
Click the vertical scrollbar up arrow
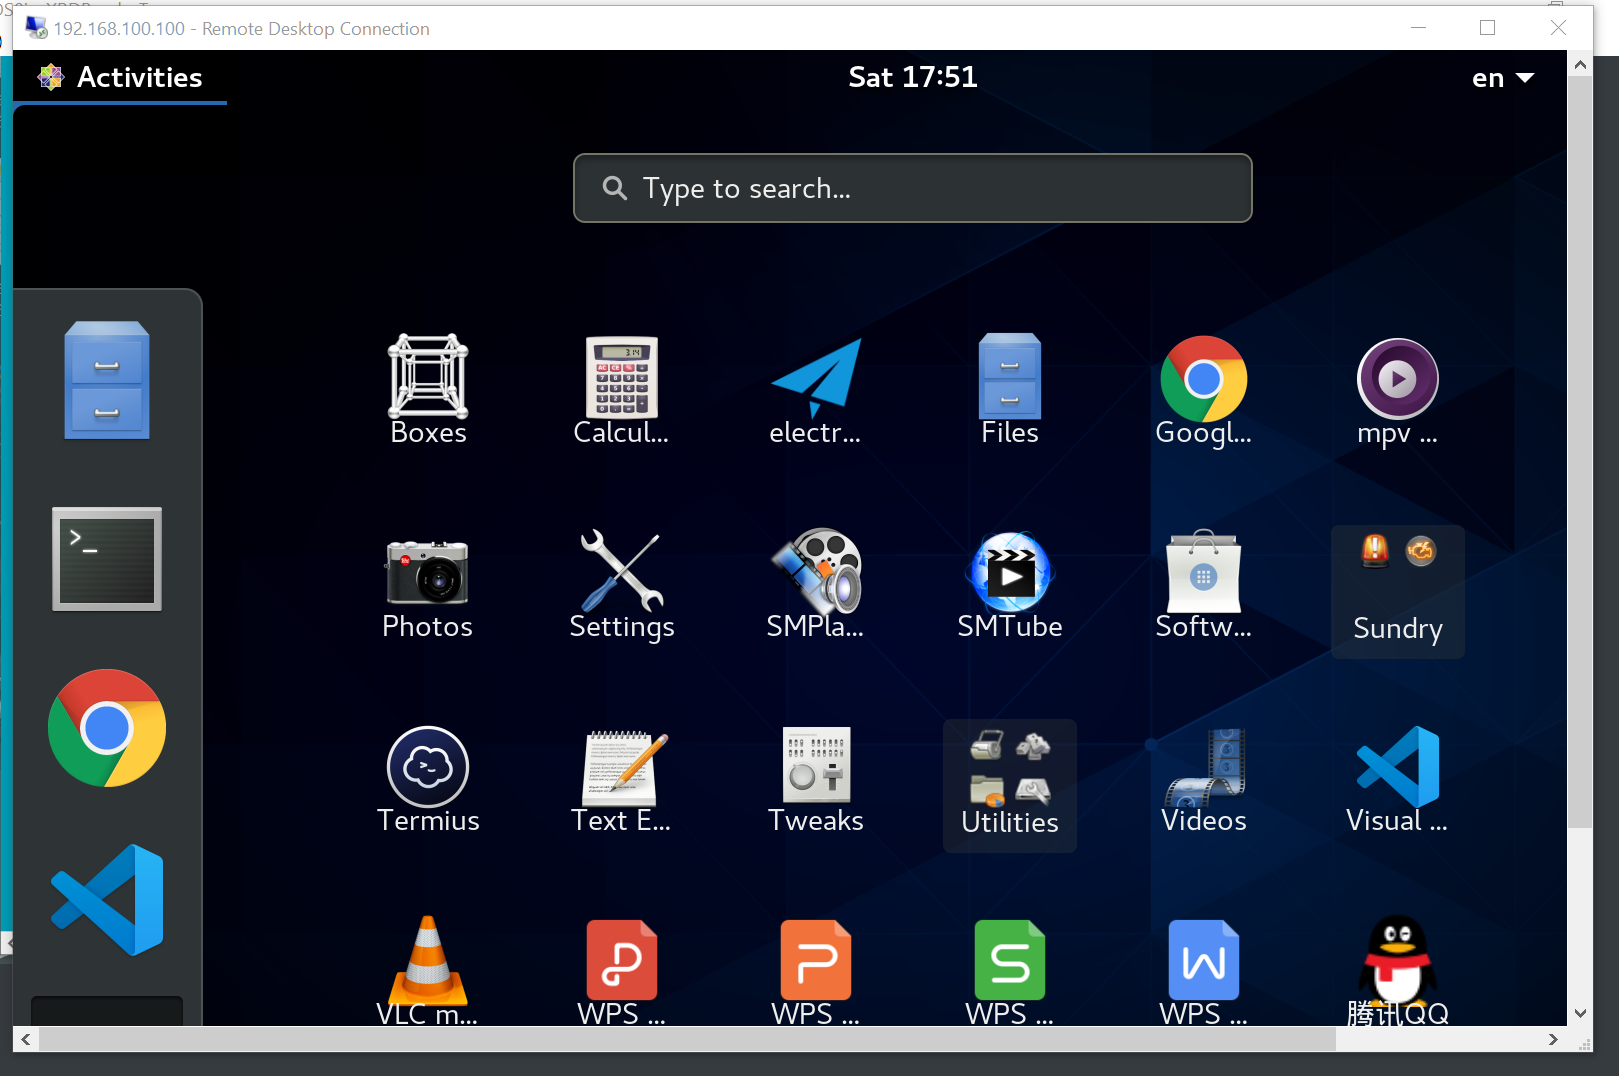tap(1580, 65)
